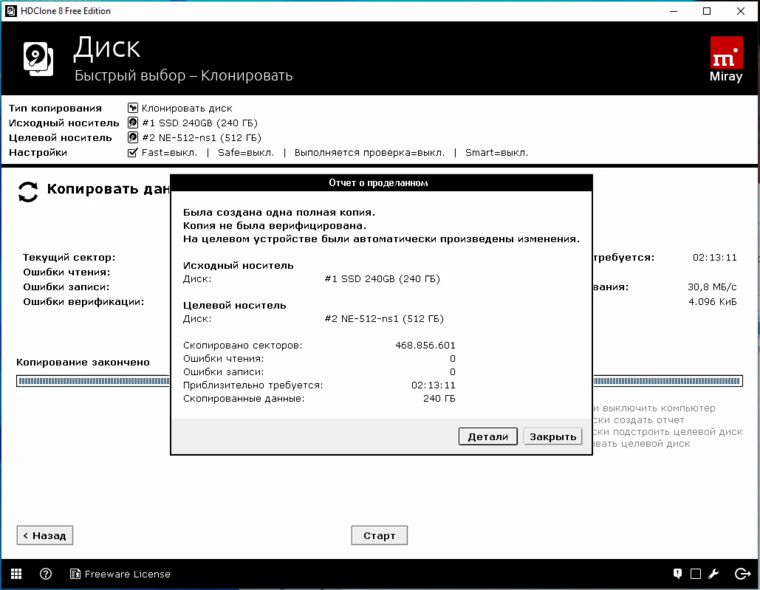Click the square window icon in bottom bar
The height and width of the screenshot is (590, 760).
[696, 574]
